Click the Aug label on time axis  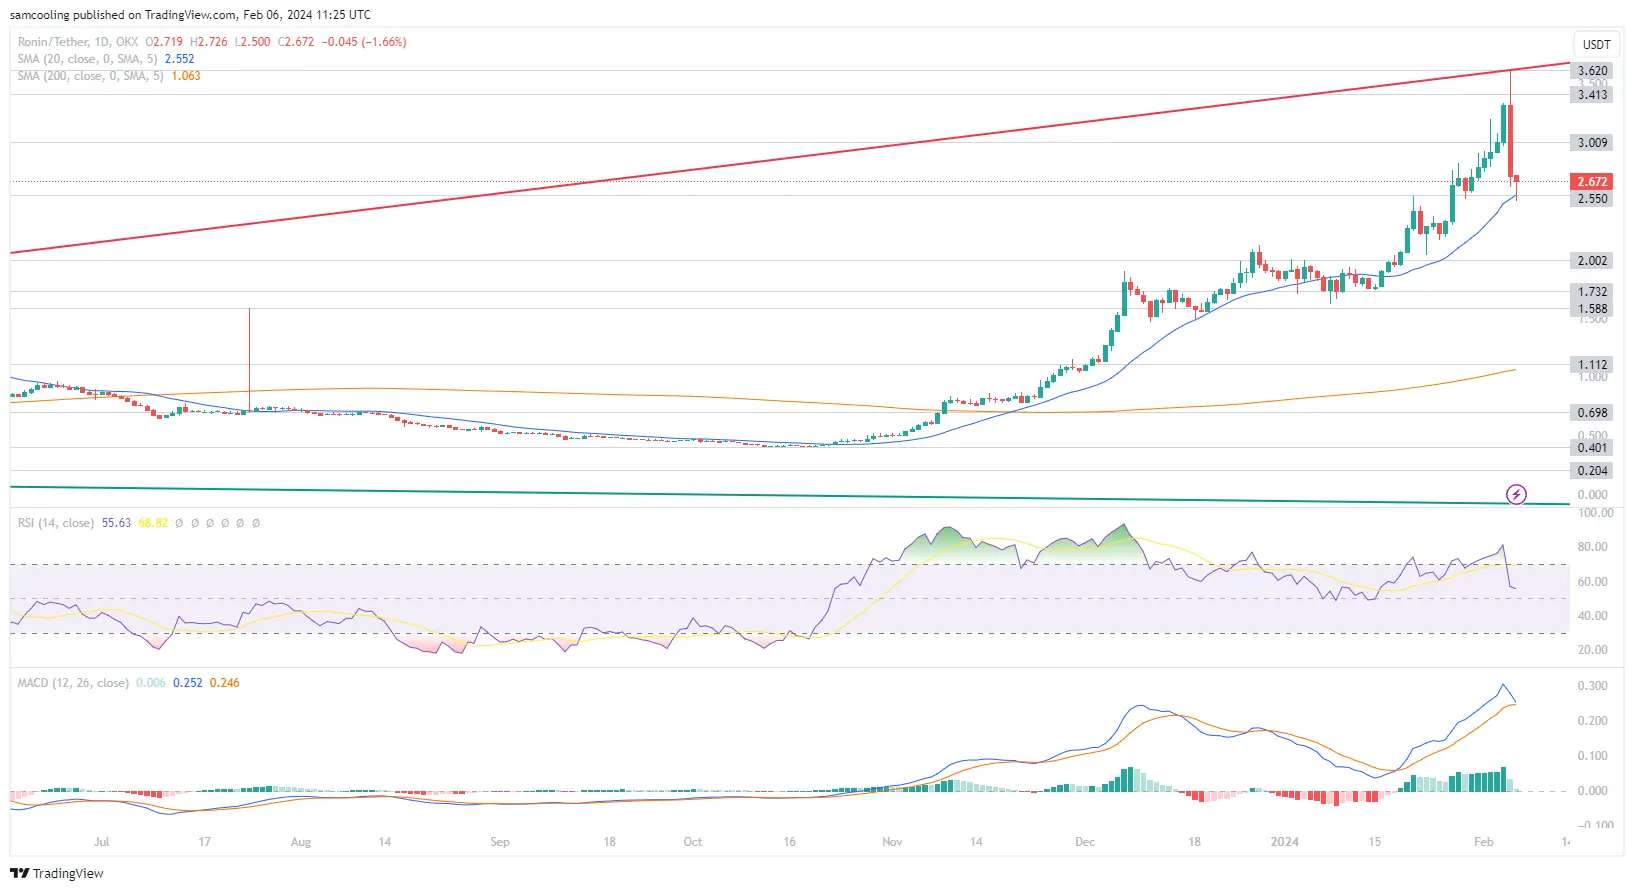[301, 842]
